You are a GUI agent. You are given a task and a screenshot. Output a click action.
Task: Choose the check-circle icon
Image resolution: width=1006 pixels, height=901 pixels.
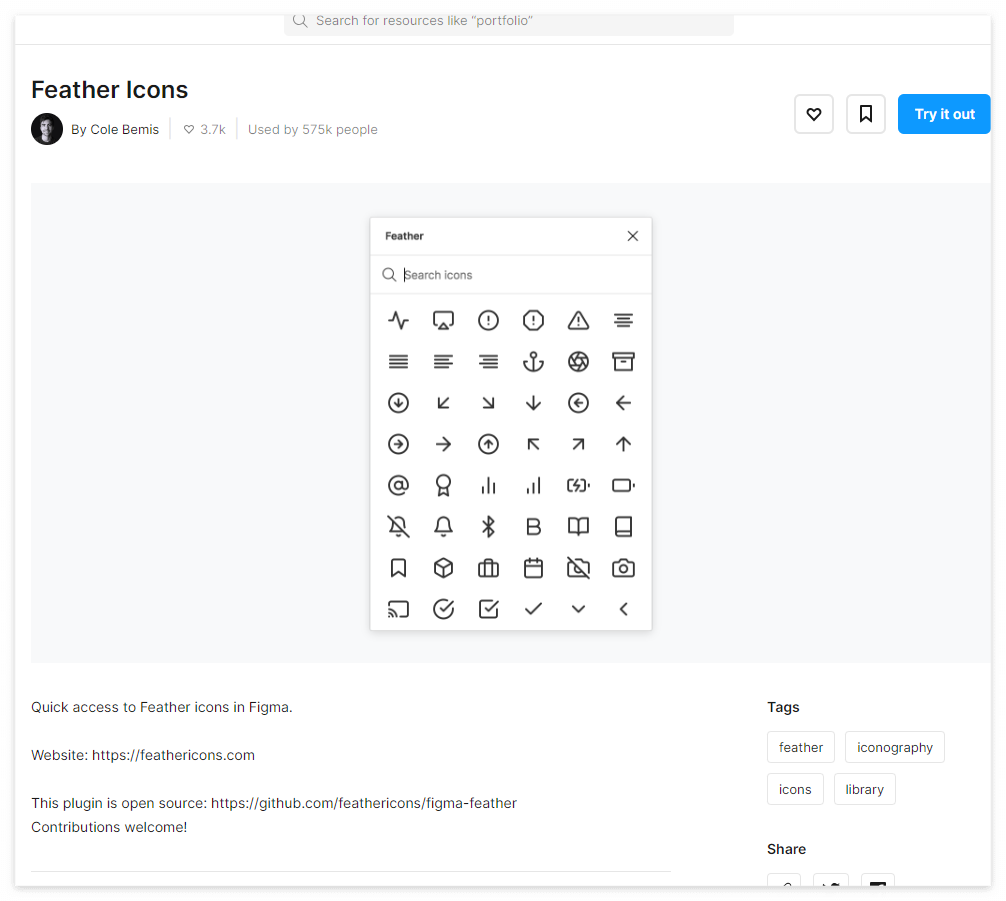point(443,609)
